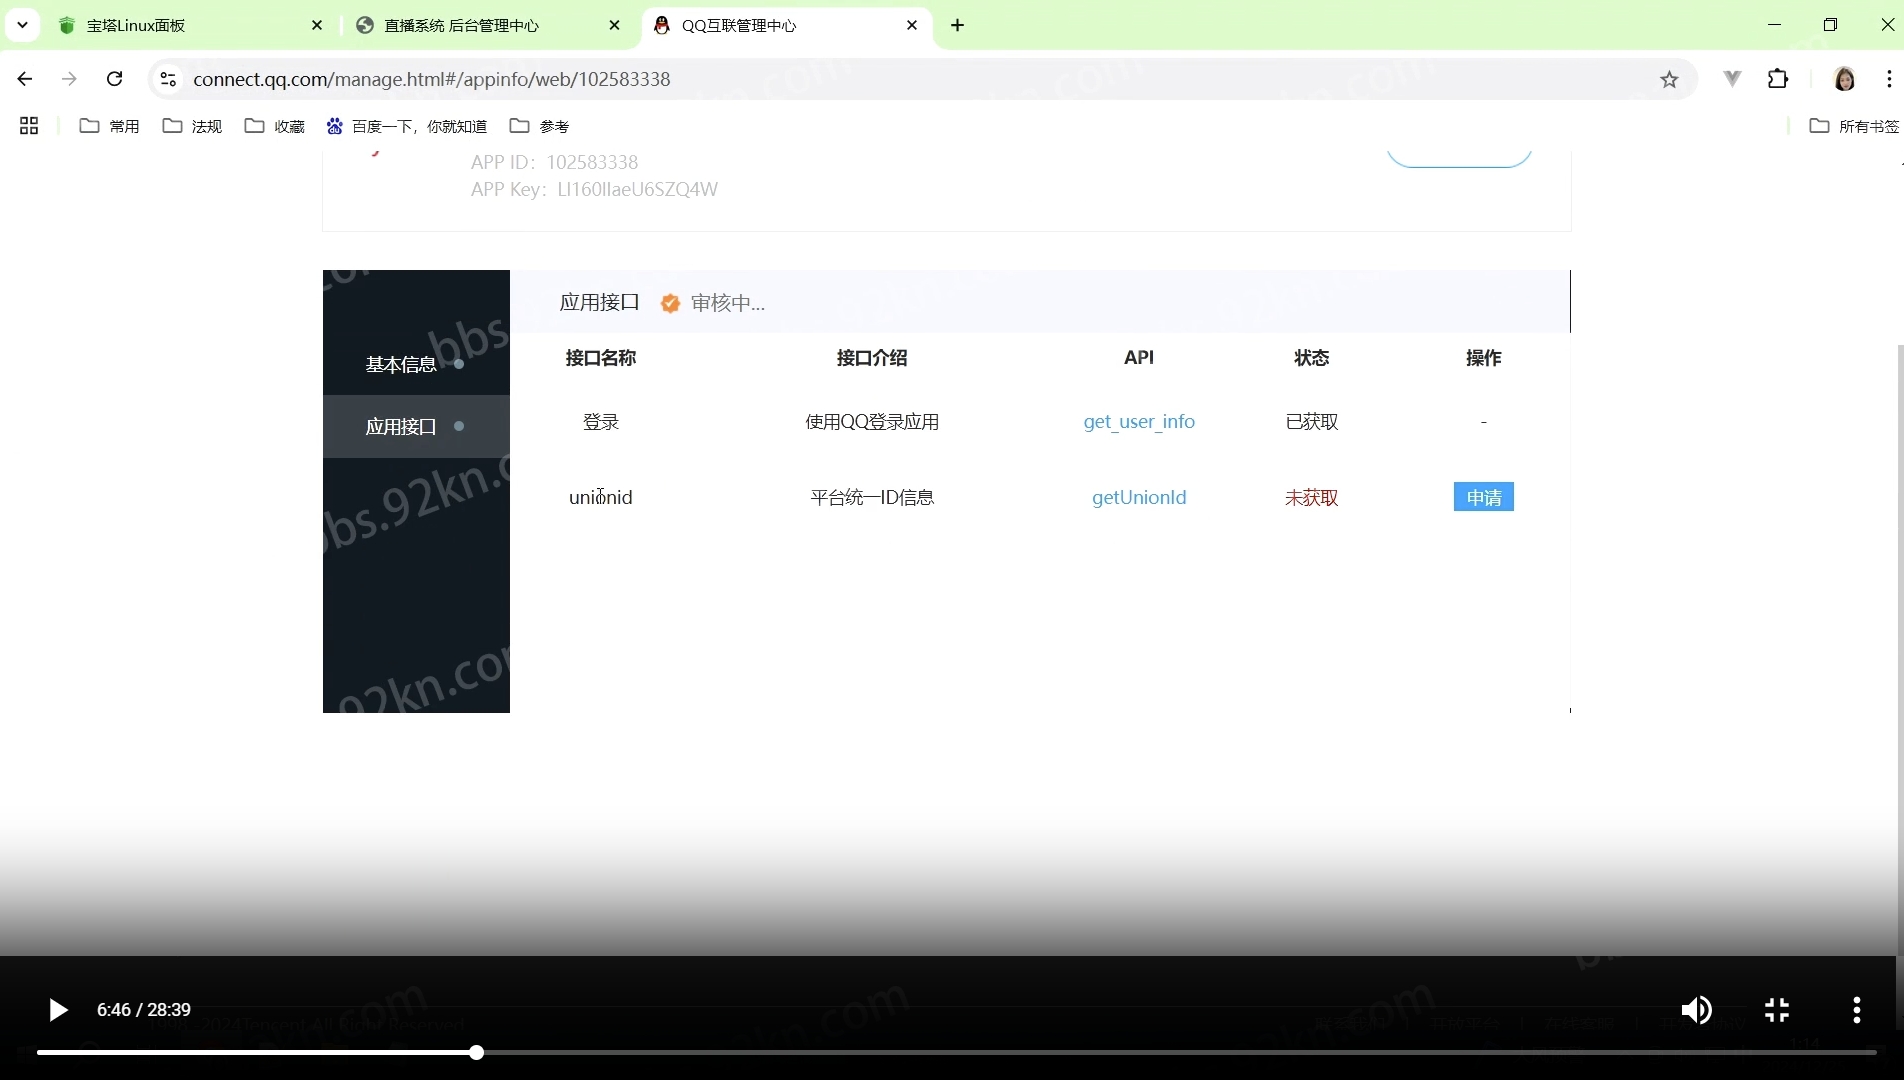
Task: Select 基本信息 in the sidebar
Action: click(x=416, y=364)
